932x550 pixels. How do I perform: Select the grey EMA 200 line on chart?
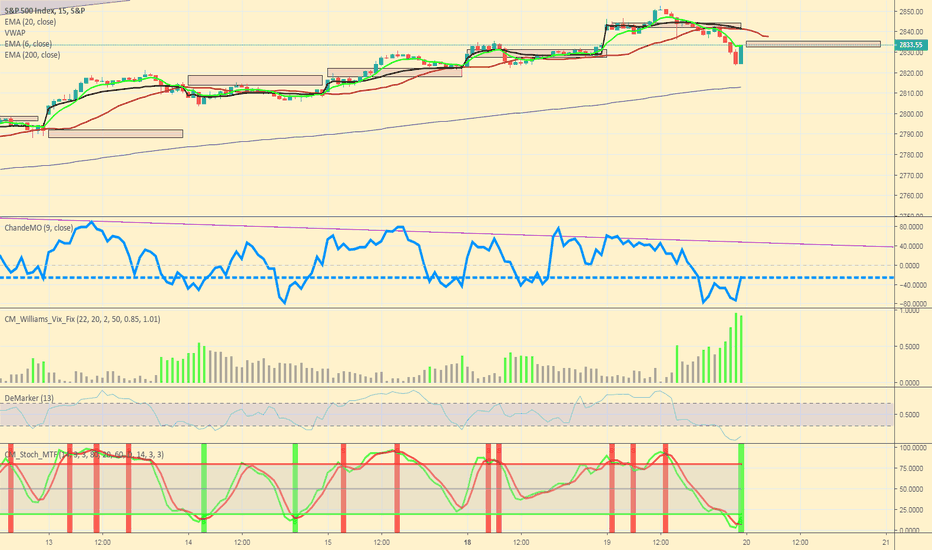(x=370, y=129)
